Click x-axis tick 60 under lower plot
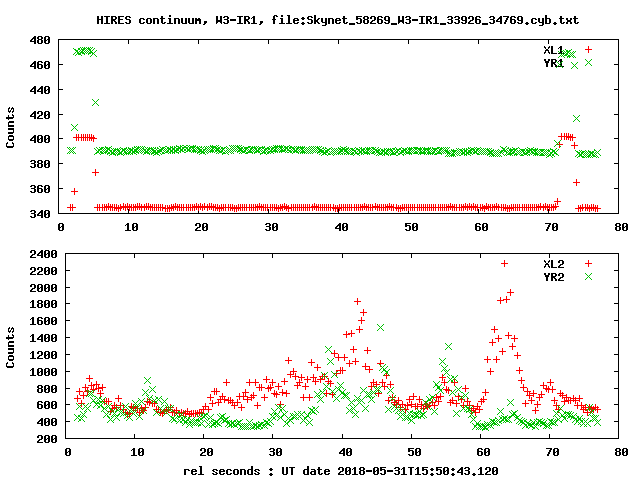 coord(483,452)
